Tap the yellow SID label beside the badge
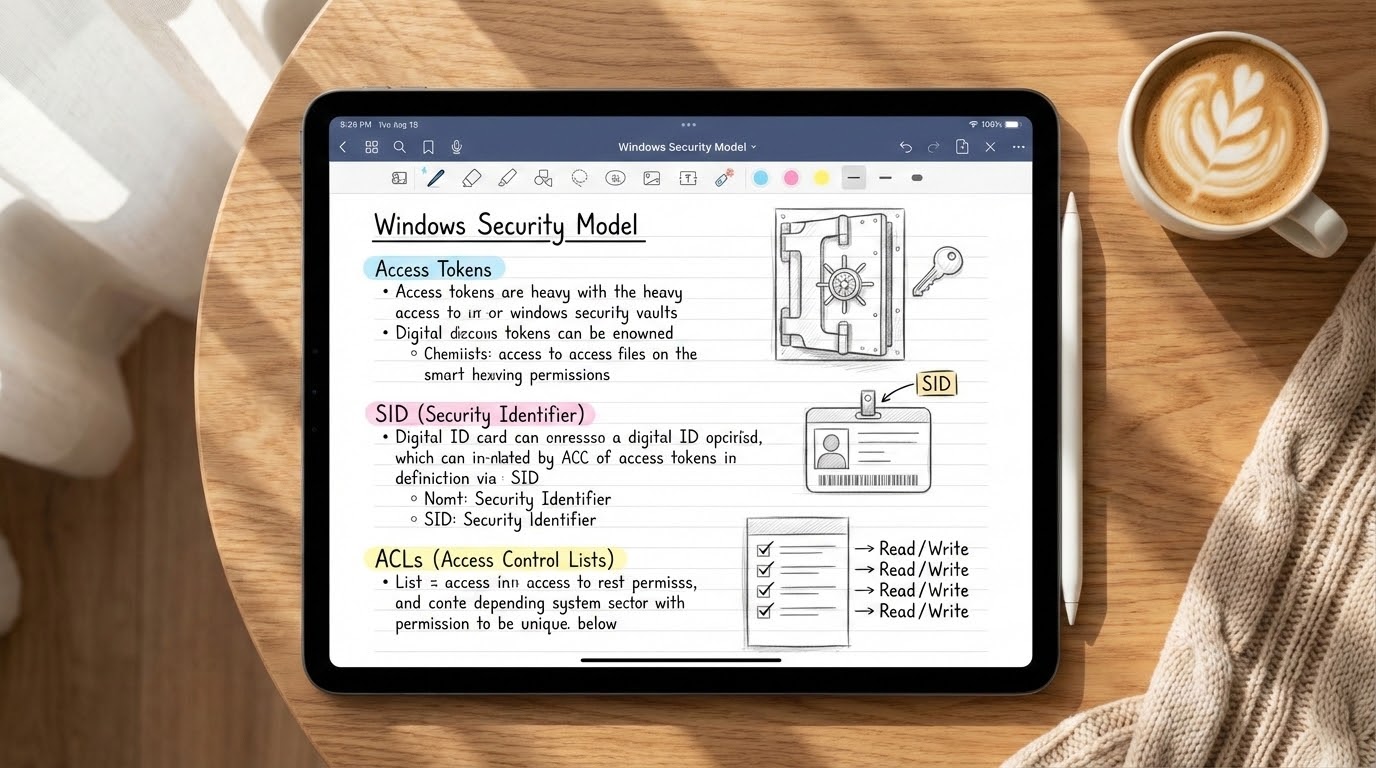 tap(936, 384)
